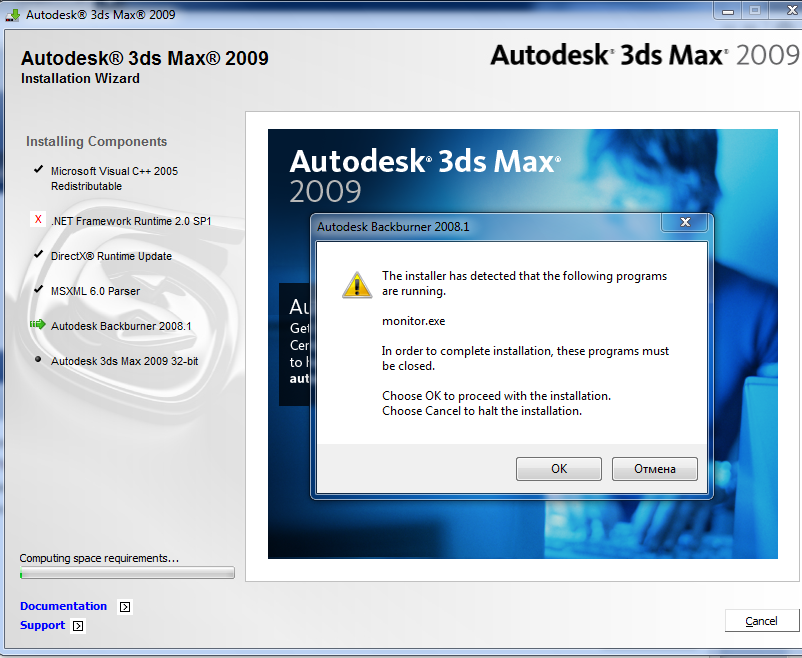Image resolution: width=802 pixels, height=658 pixels.
Task: Click the bullet beside Autodesk 3ds Max 2009 32-bit
Action: [38, 359]
